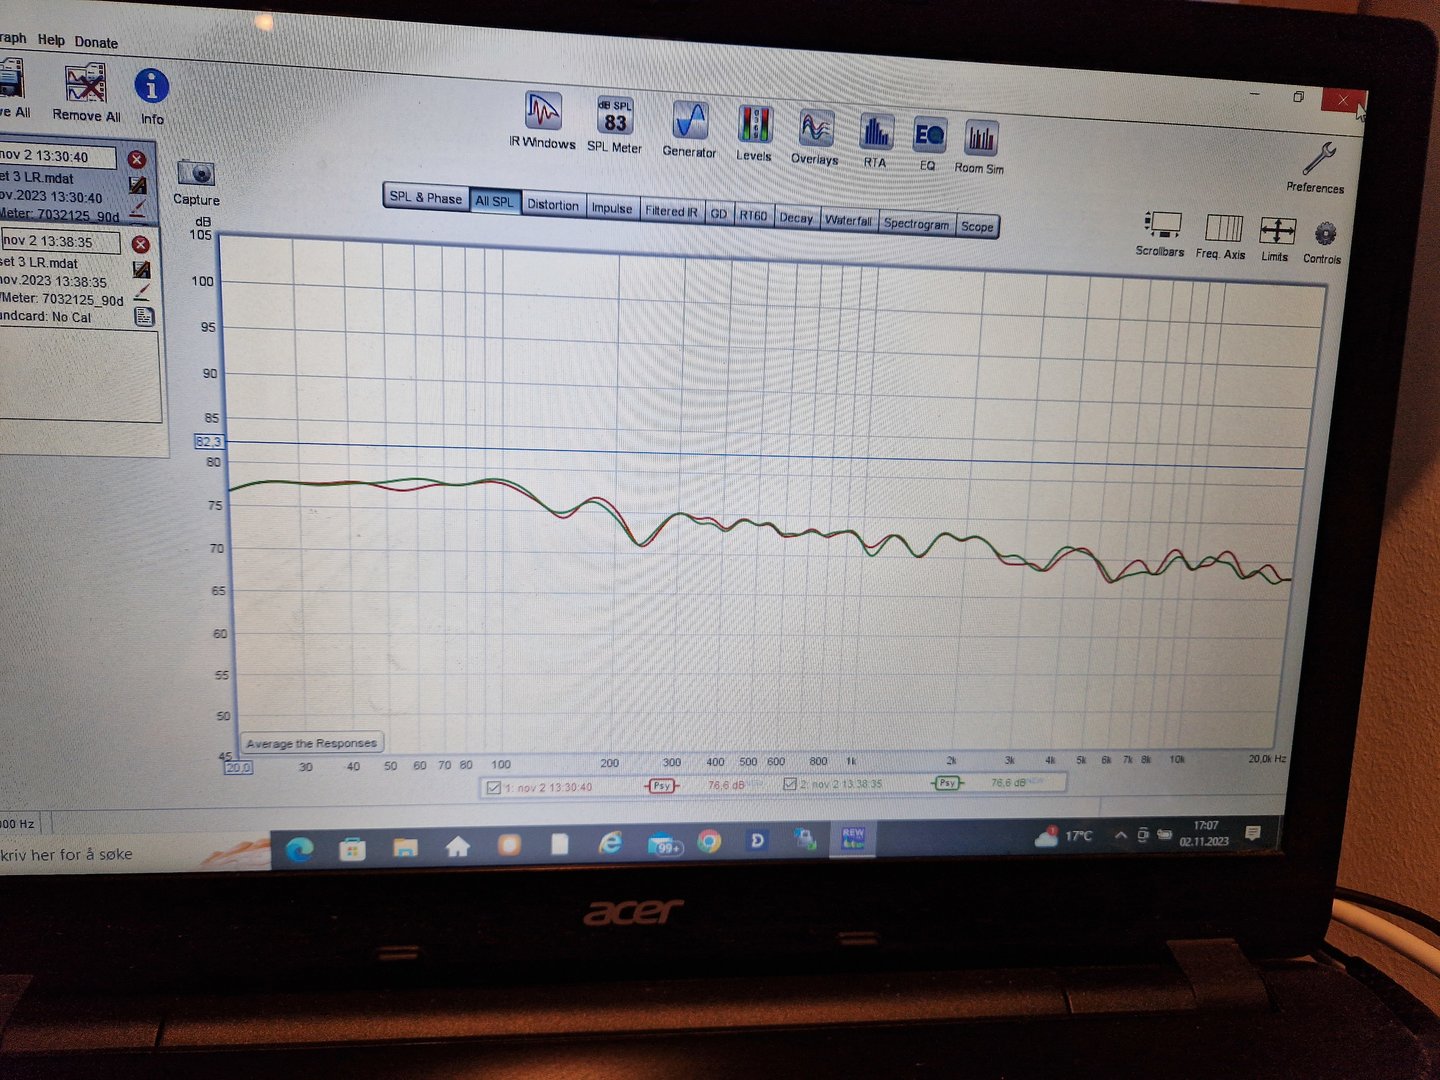Open notes for the 13:38:35 measurement

click(145, 317)
